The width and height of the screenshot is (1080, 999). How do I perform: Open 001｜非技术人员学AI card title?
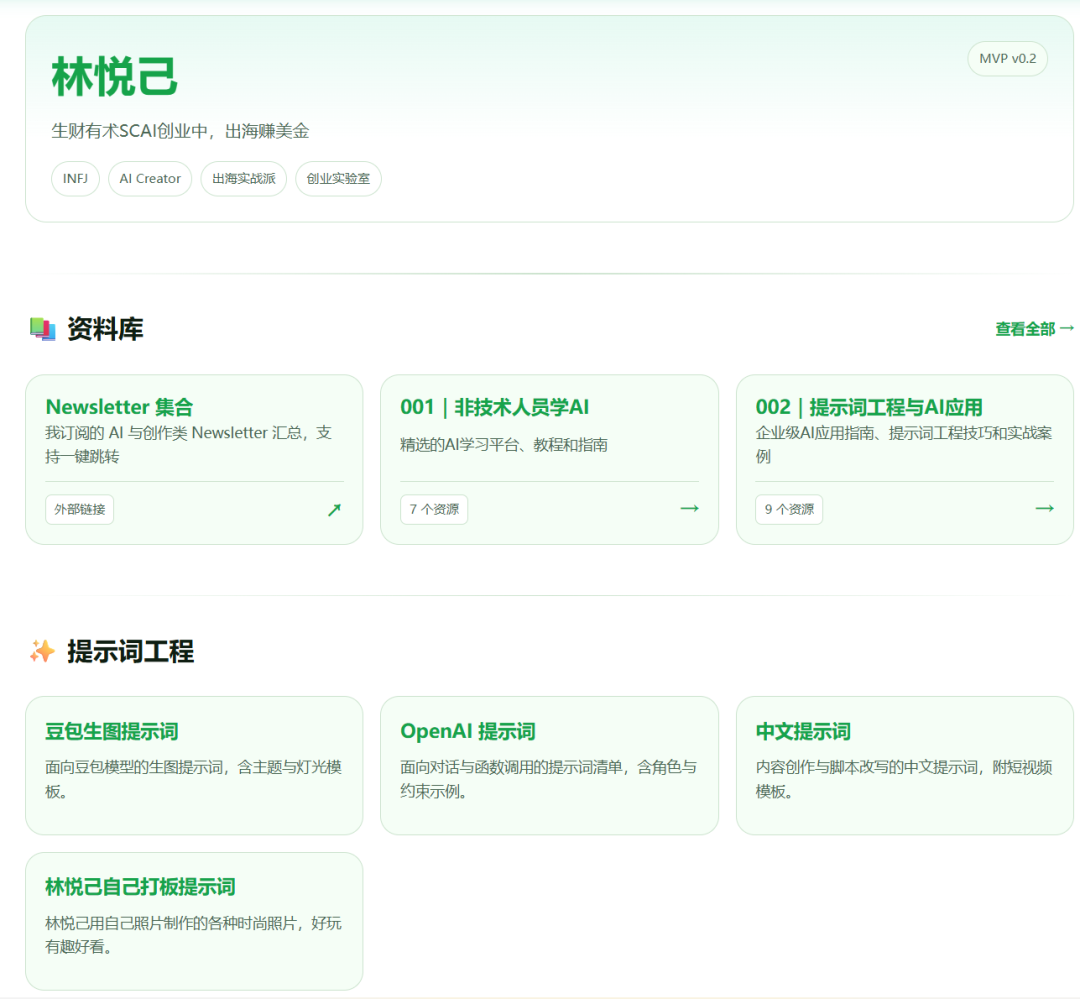coord(495,407)
